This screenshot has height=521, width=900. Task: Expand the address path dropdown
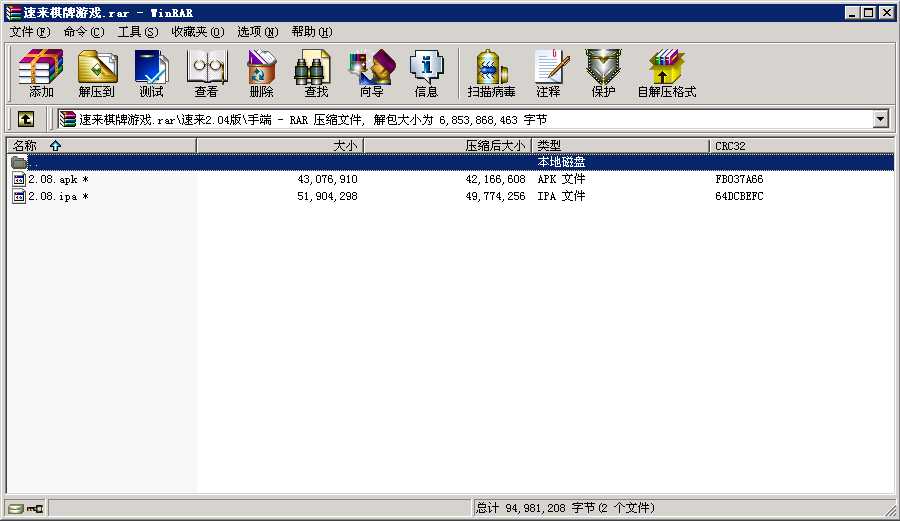880,119
